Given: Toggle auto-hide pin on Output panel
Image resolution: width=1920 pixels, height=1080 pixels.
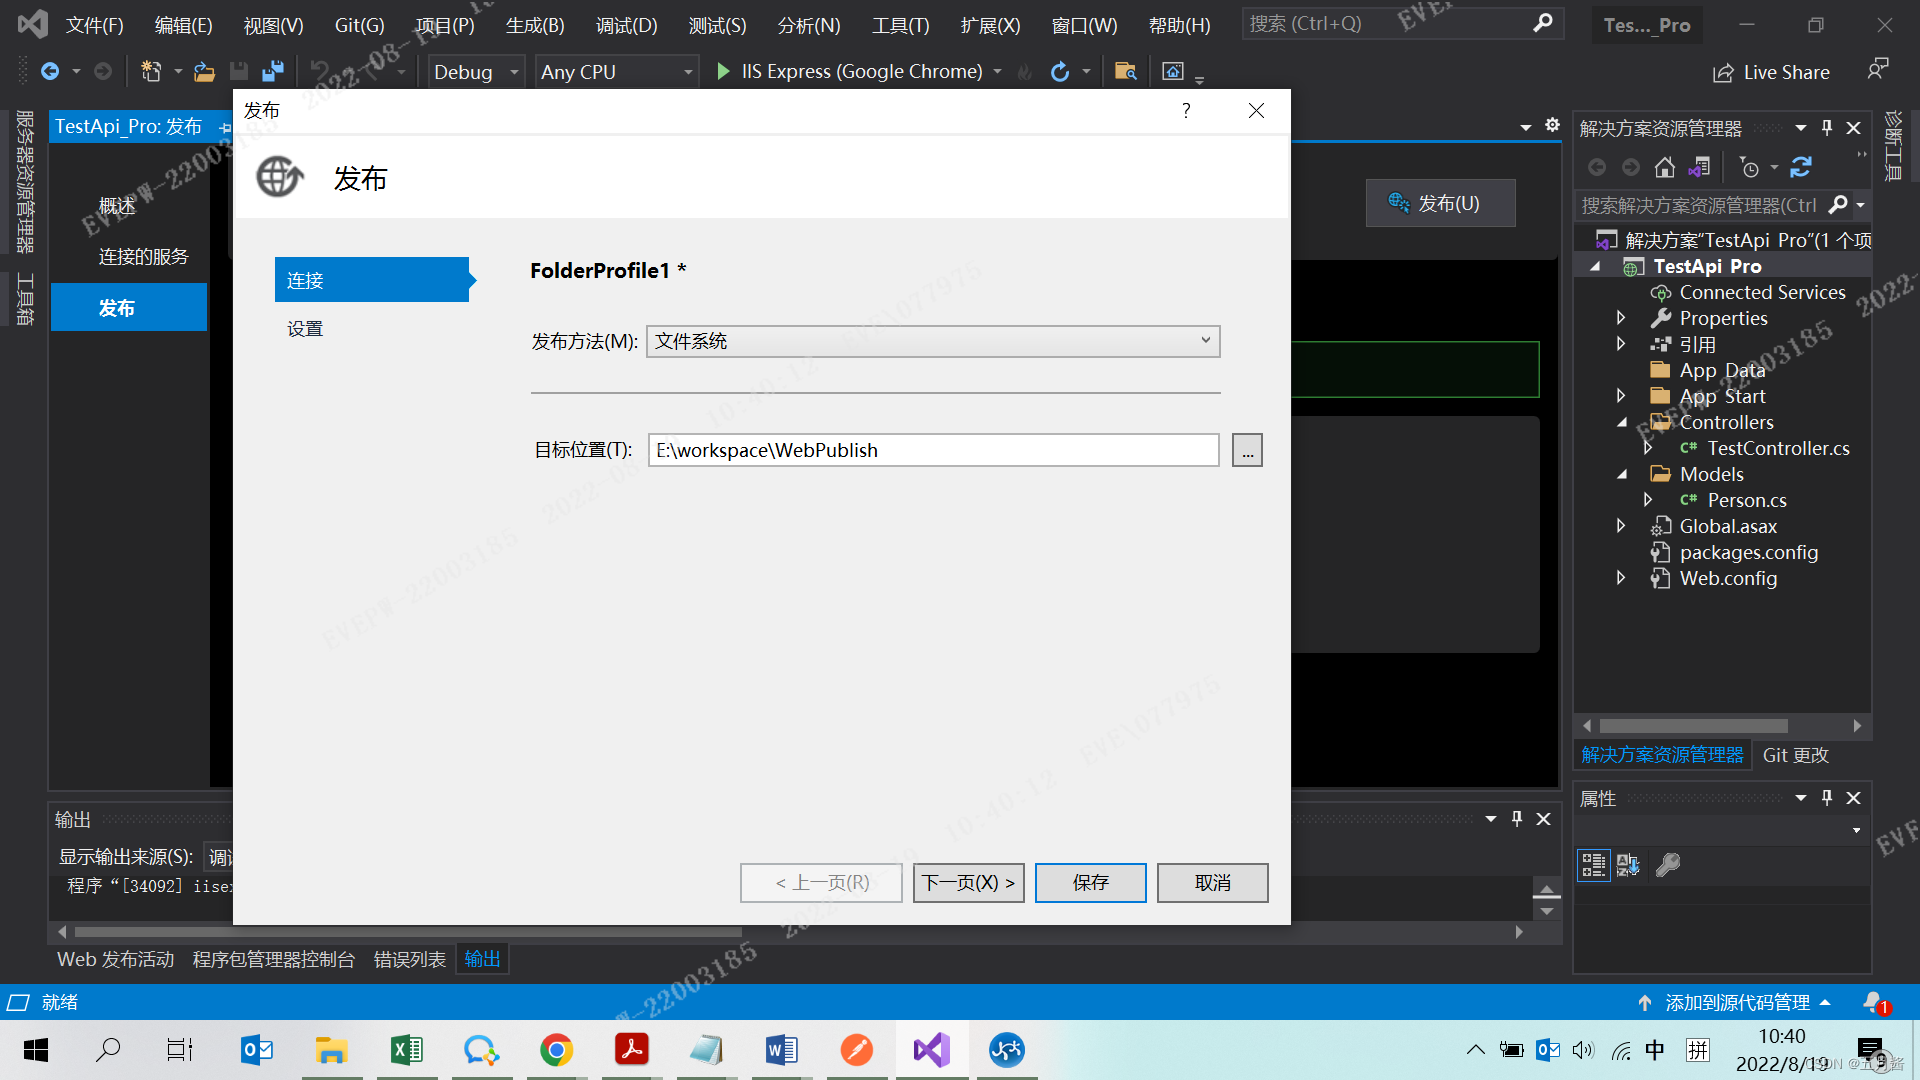Looking at the screenshot, I should 1517,819.
